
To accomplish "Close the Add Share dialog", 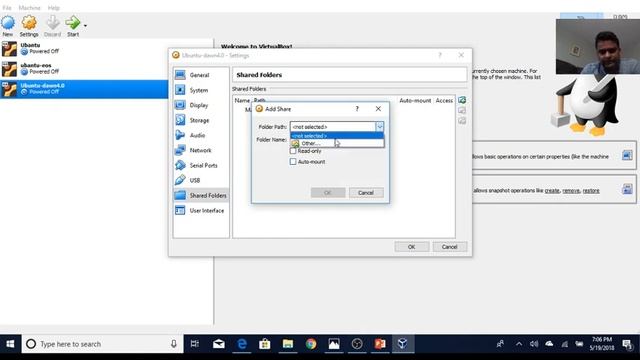I will pos(378,109).
